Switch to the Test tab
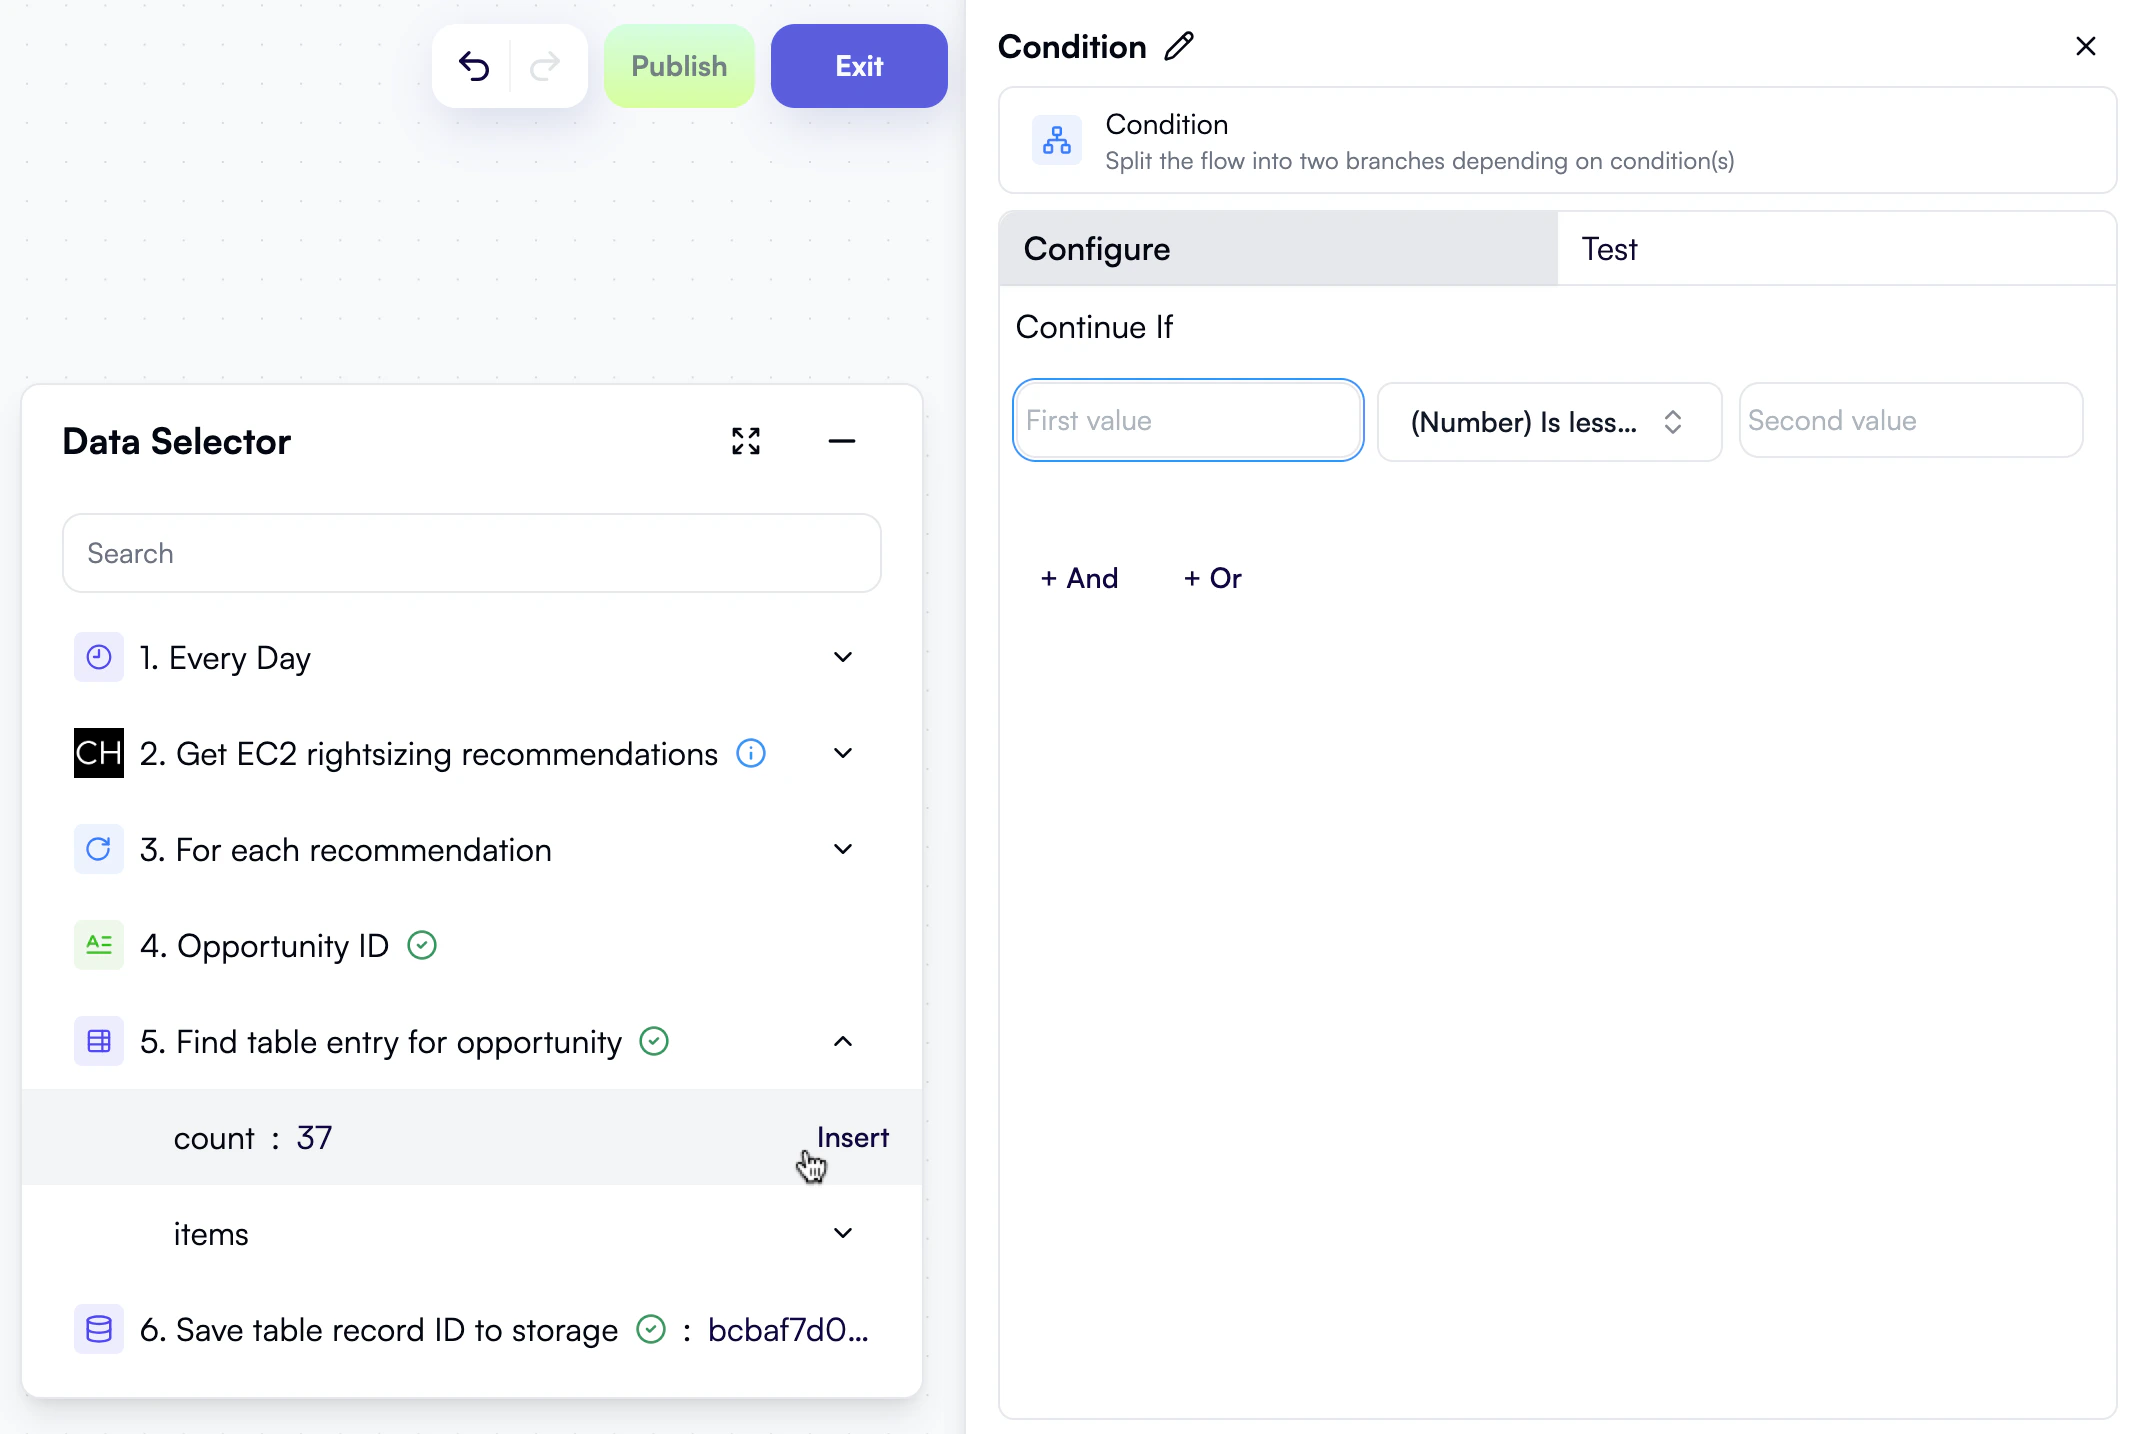The width and height of the screenshot is (2134, 1434). [x=1609, y=248]
